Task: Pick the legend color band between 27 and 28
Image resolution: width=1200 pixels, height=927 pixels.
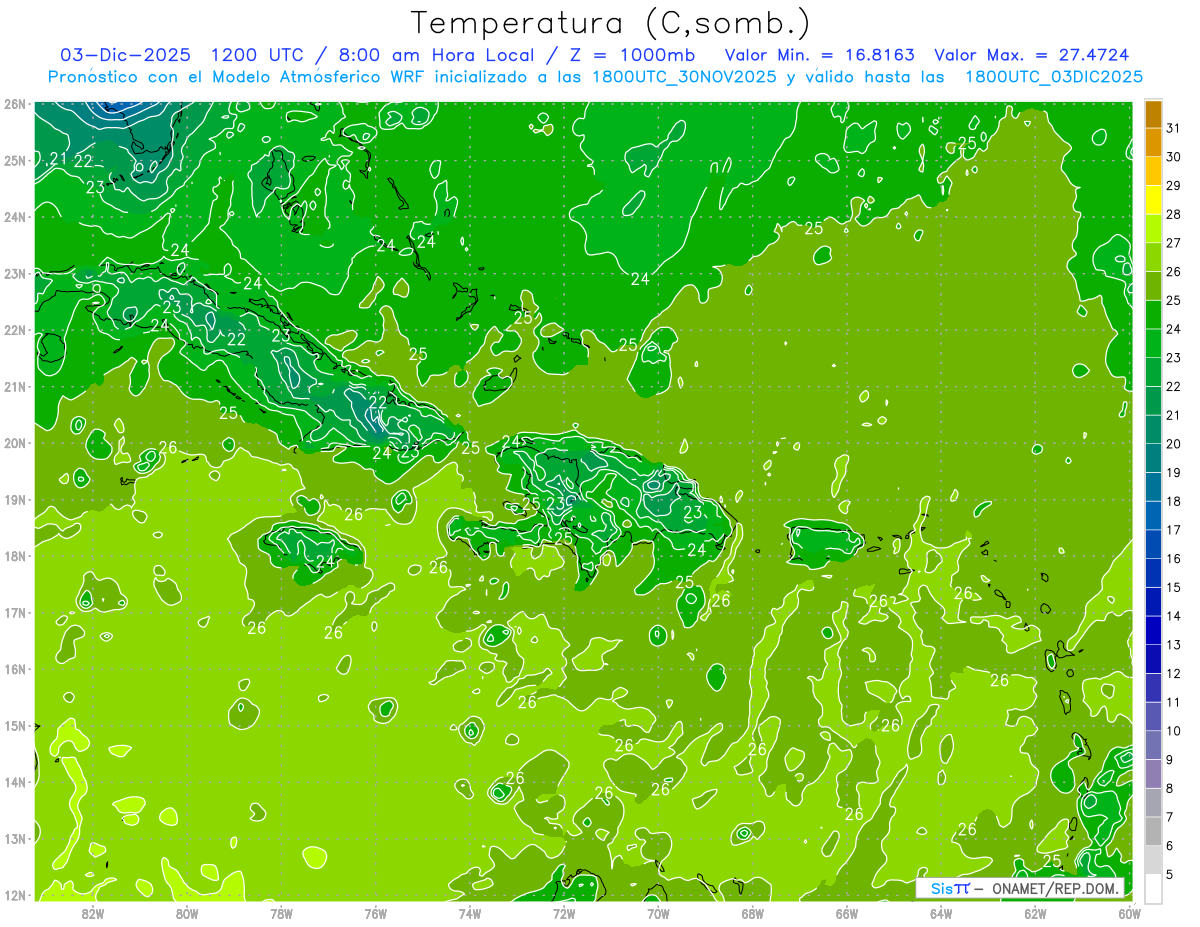Action: (x=1153, y=229)
